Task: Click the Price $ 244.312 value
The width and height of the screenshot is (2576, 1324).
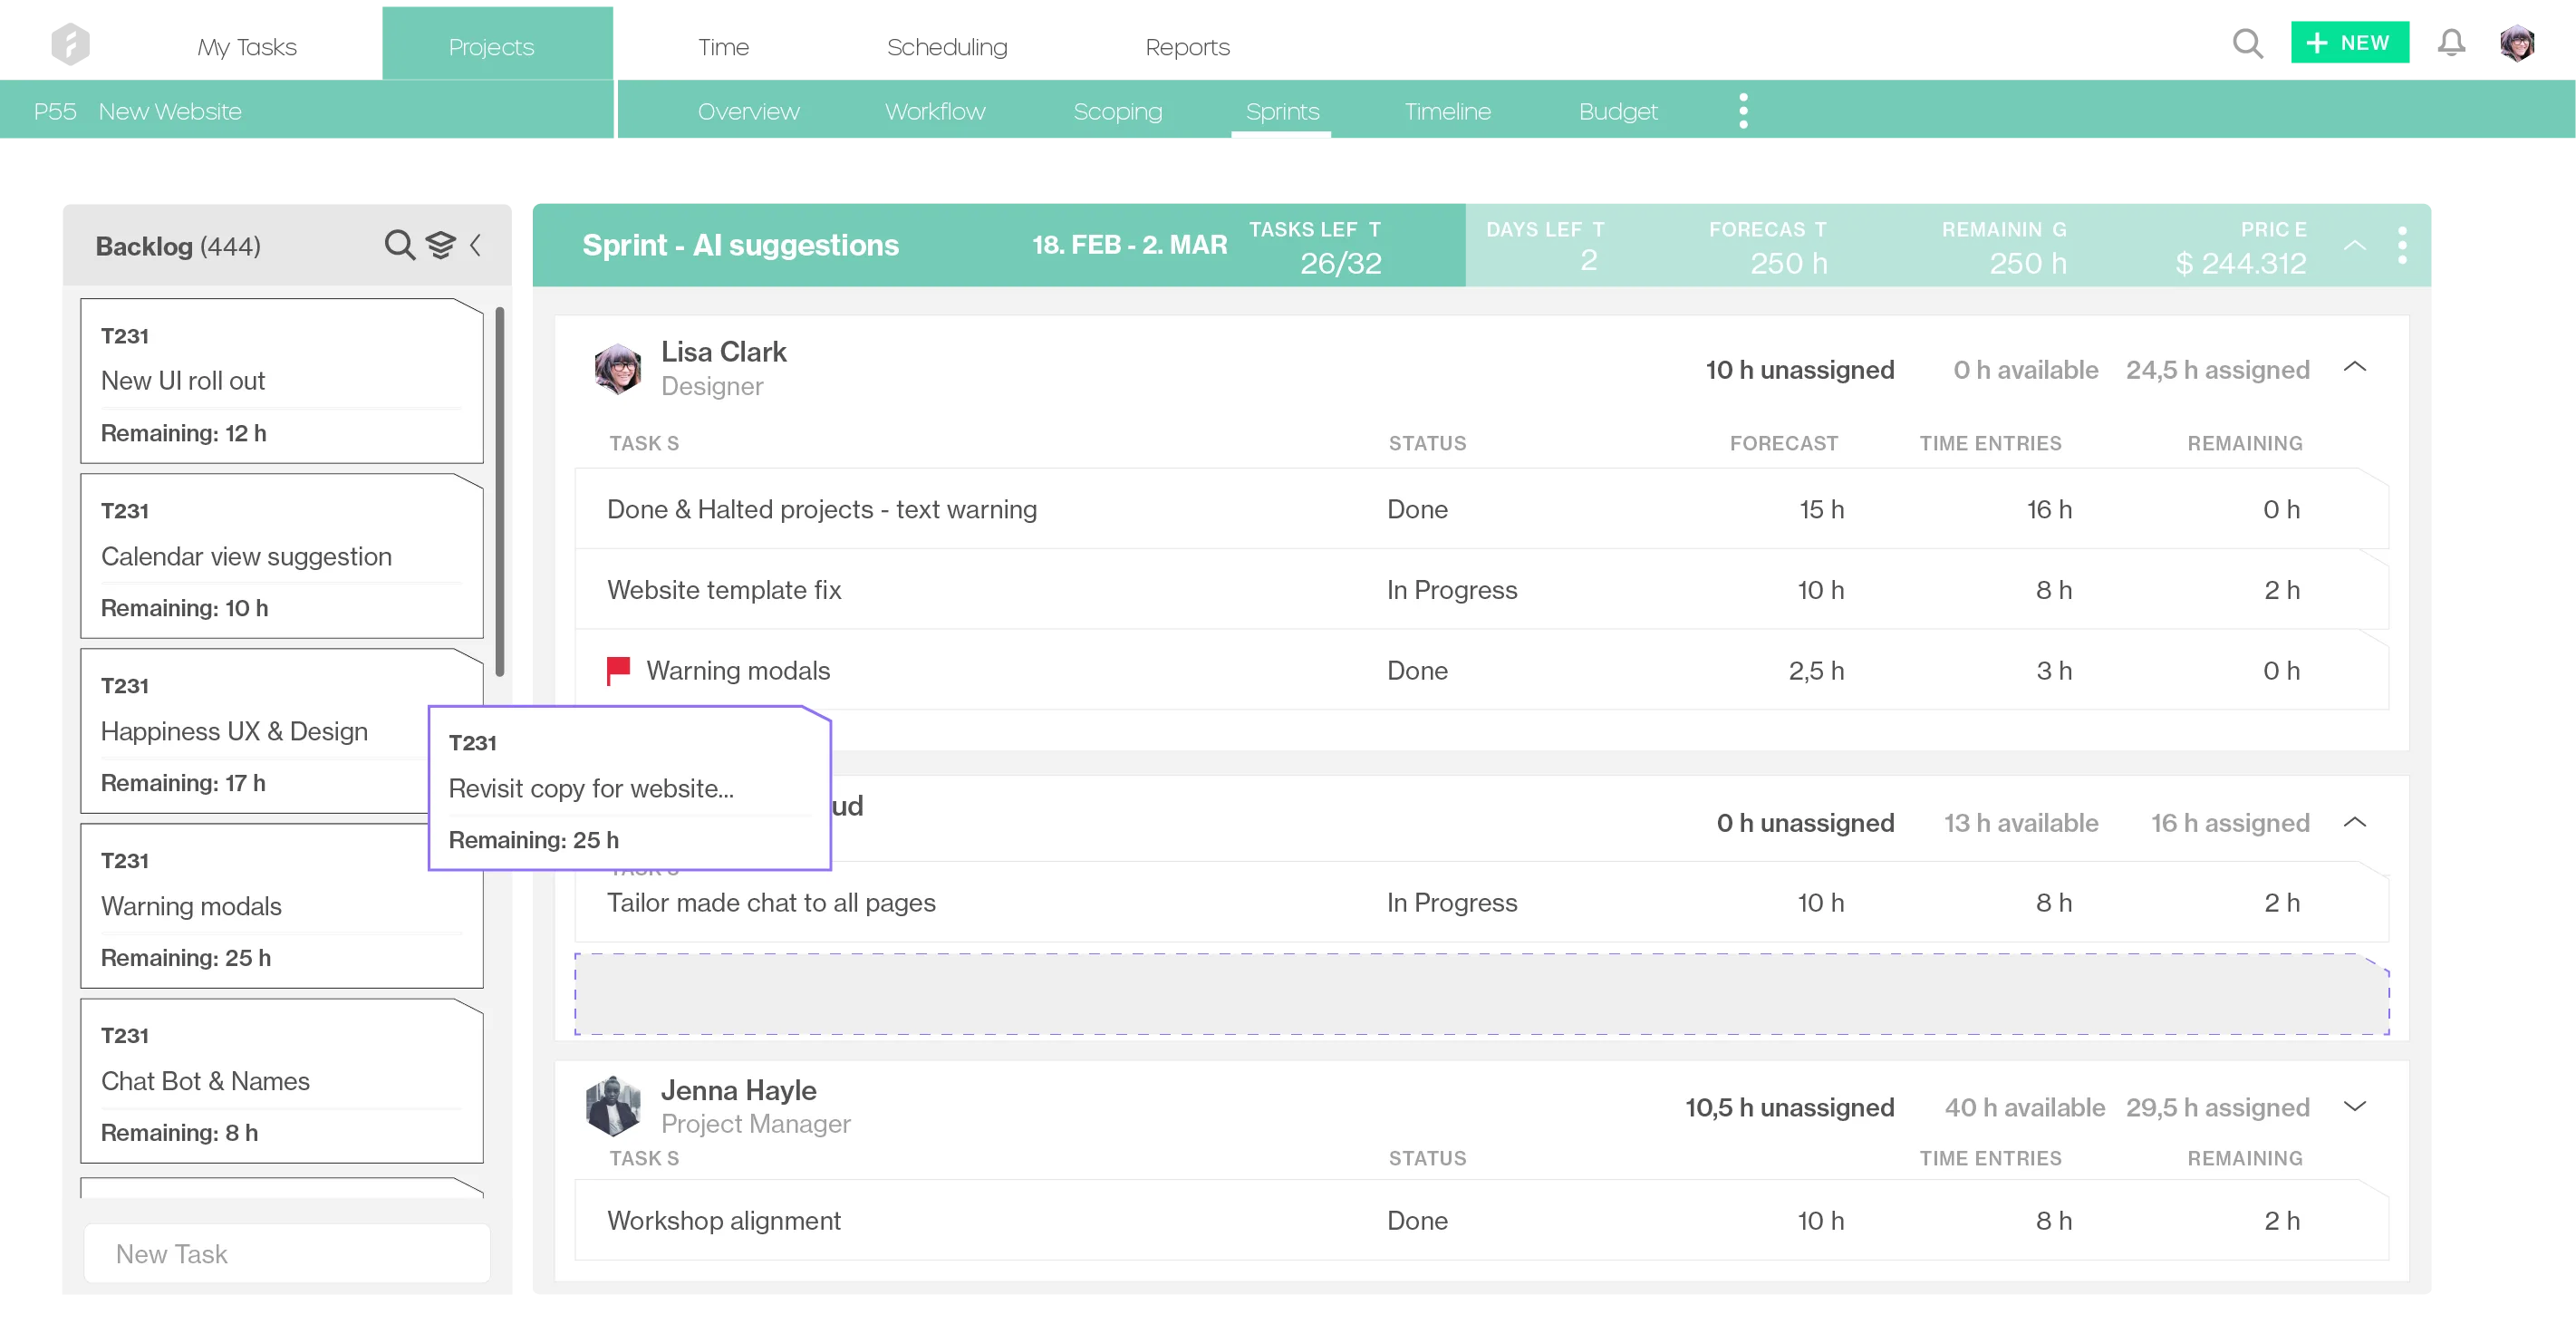Action: tap(2240, 263)
